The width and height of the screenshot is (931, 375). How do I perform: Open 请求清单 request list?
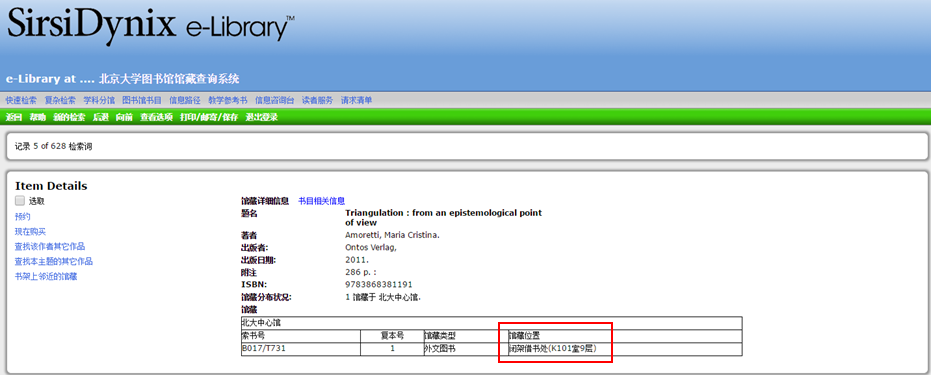[x=356, y=100]
